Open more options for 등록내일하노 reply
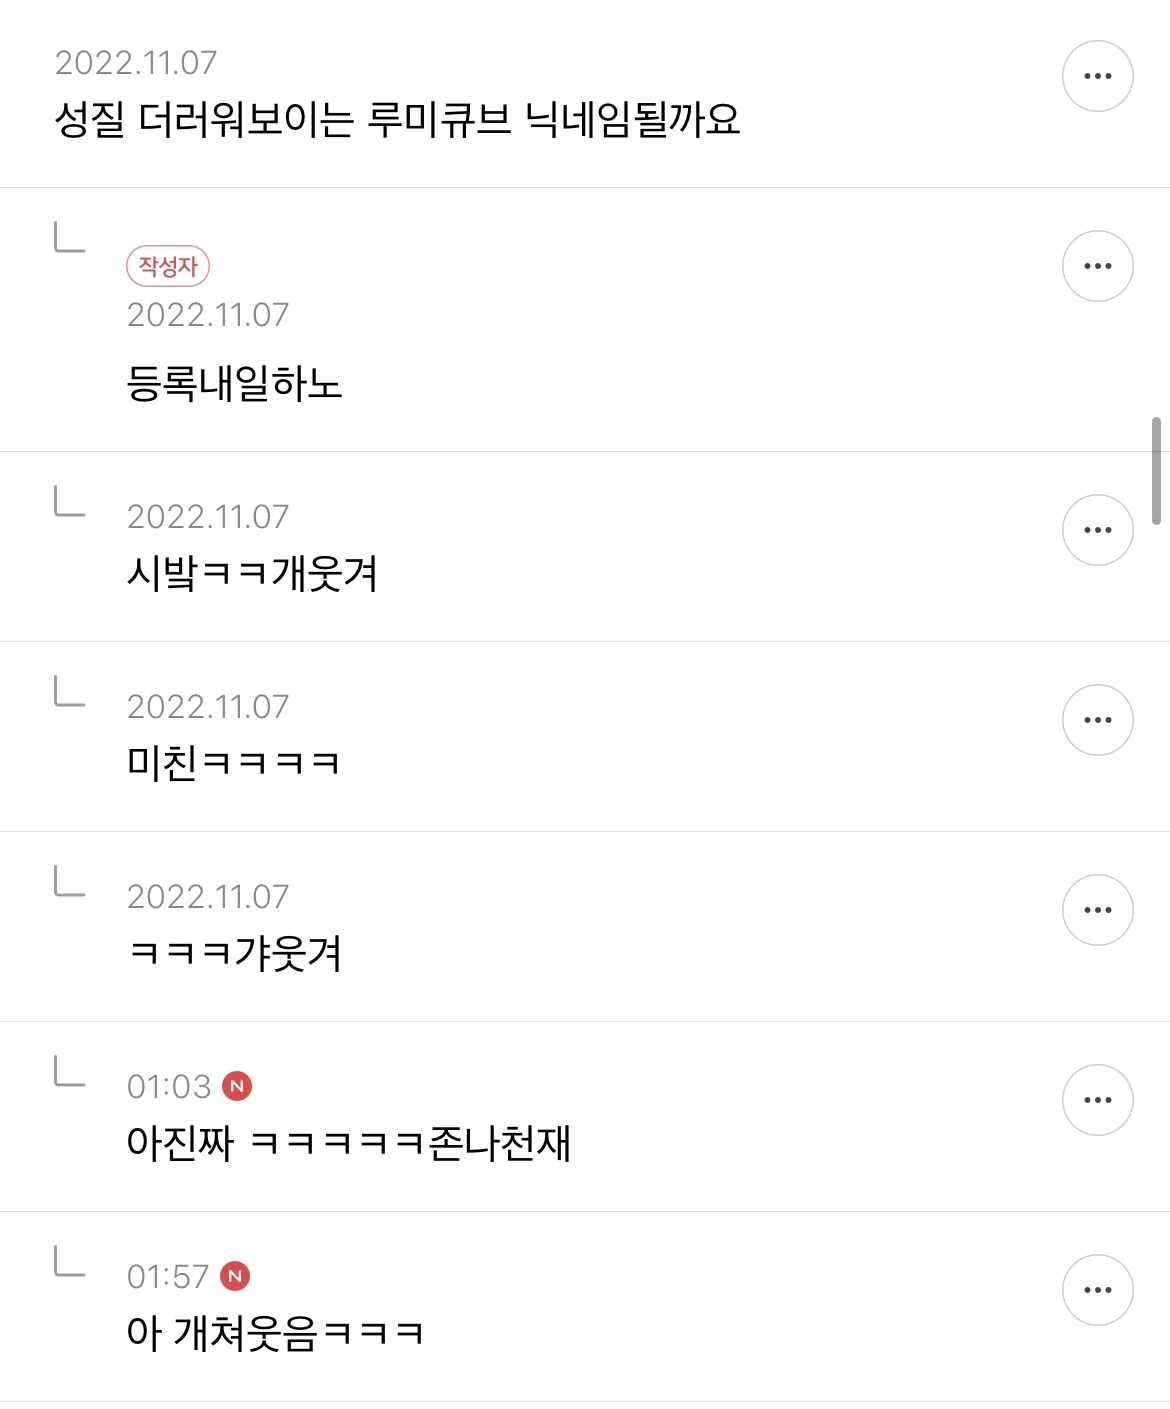 pos(1097,266)
